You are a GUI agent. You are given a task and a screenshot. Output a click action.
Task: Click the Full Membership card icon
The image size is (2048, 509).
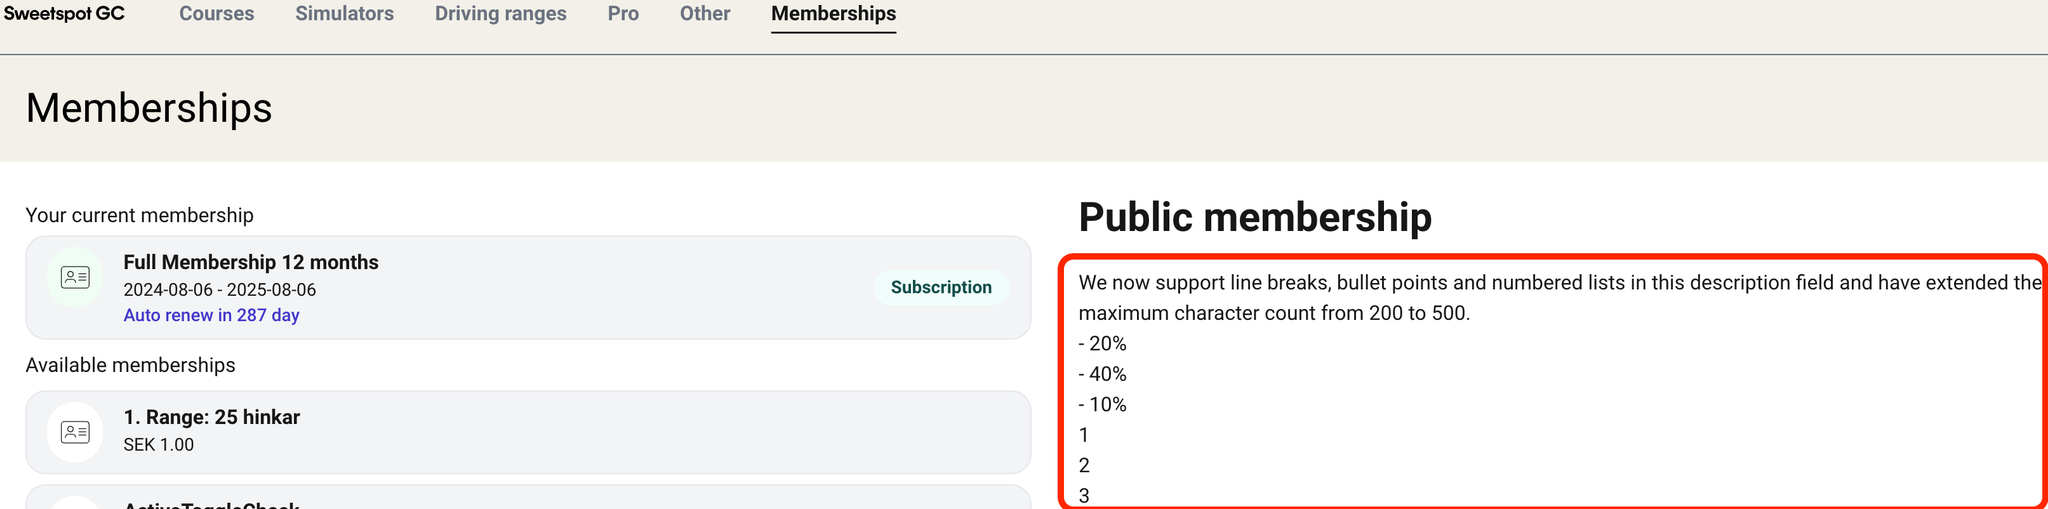(75, 277)
